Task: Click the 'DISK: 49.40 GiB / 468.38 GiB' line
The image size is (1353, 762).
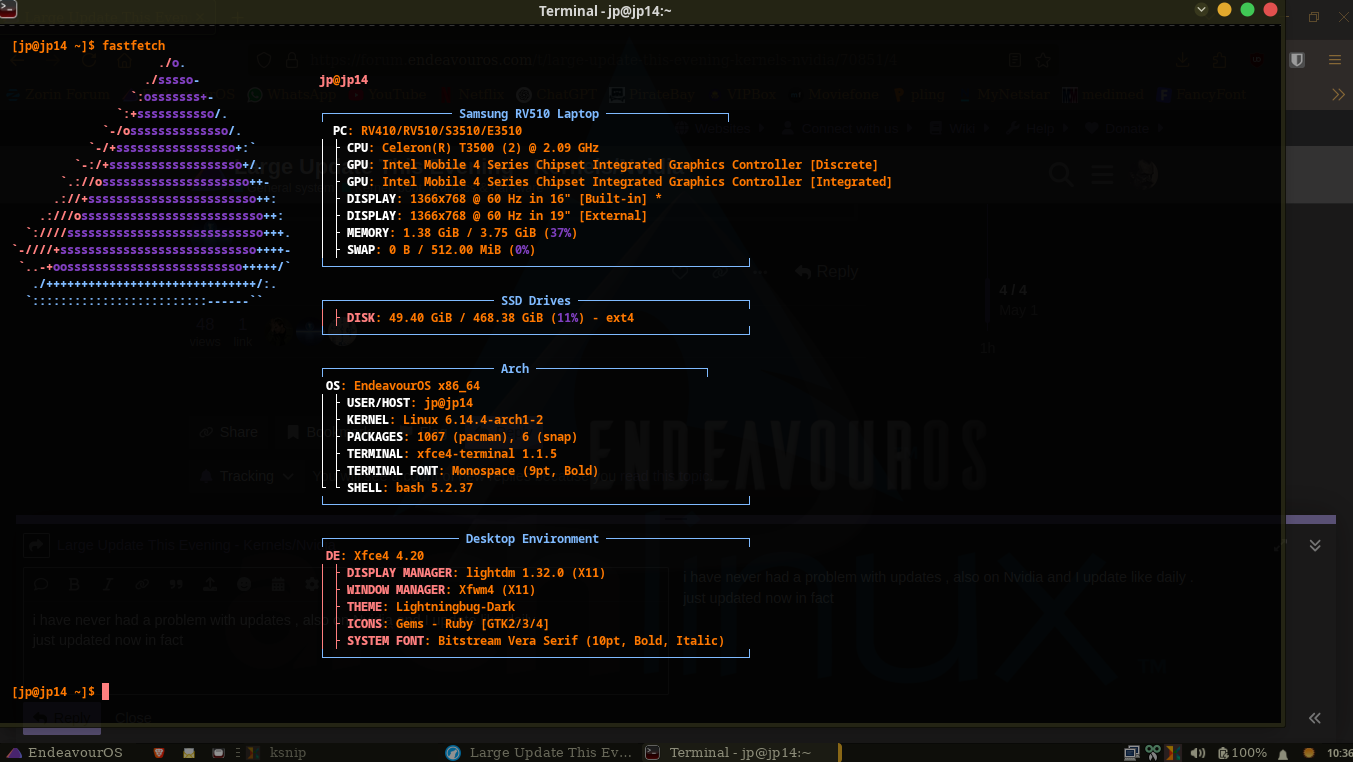Action: point(490,318)
